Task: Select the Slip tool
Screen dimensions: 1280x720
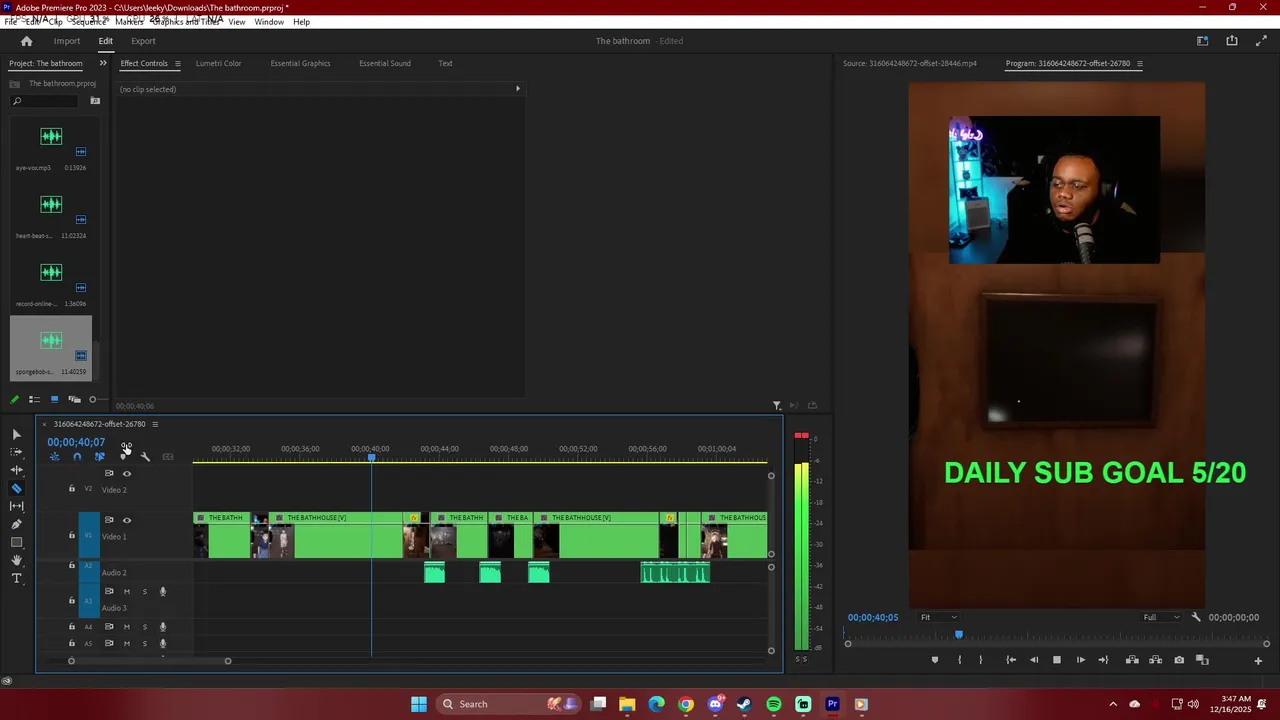Action: pyautogui.click(x=16, y=506)
